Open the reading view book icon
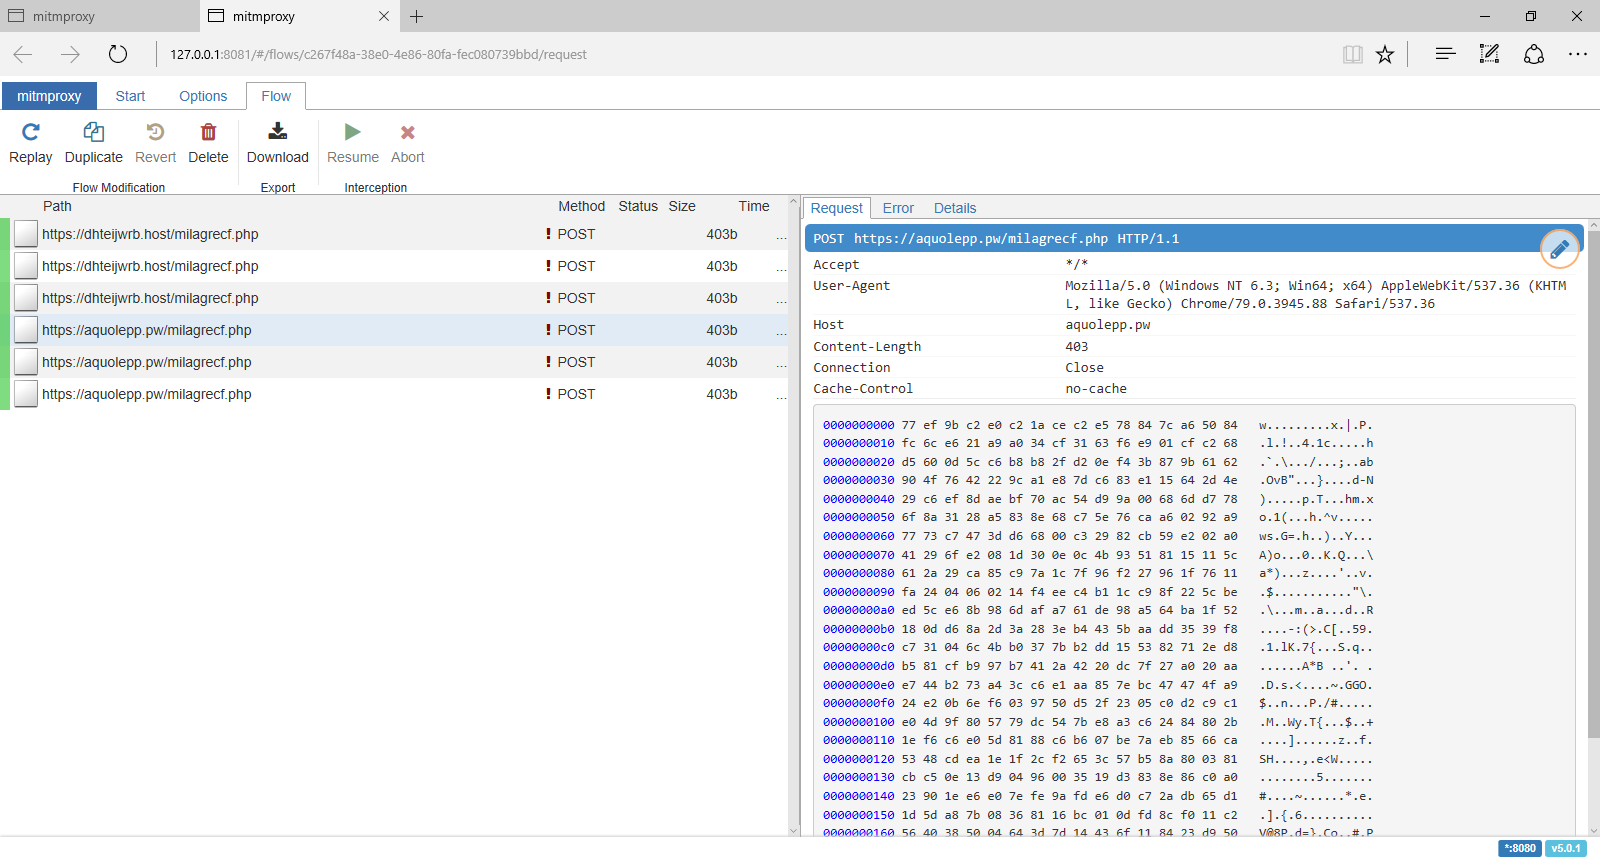The image size is (1600, 860). [1353, 54]
